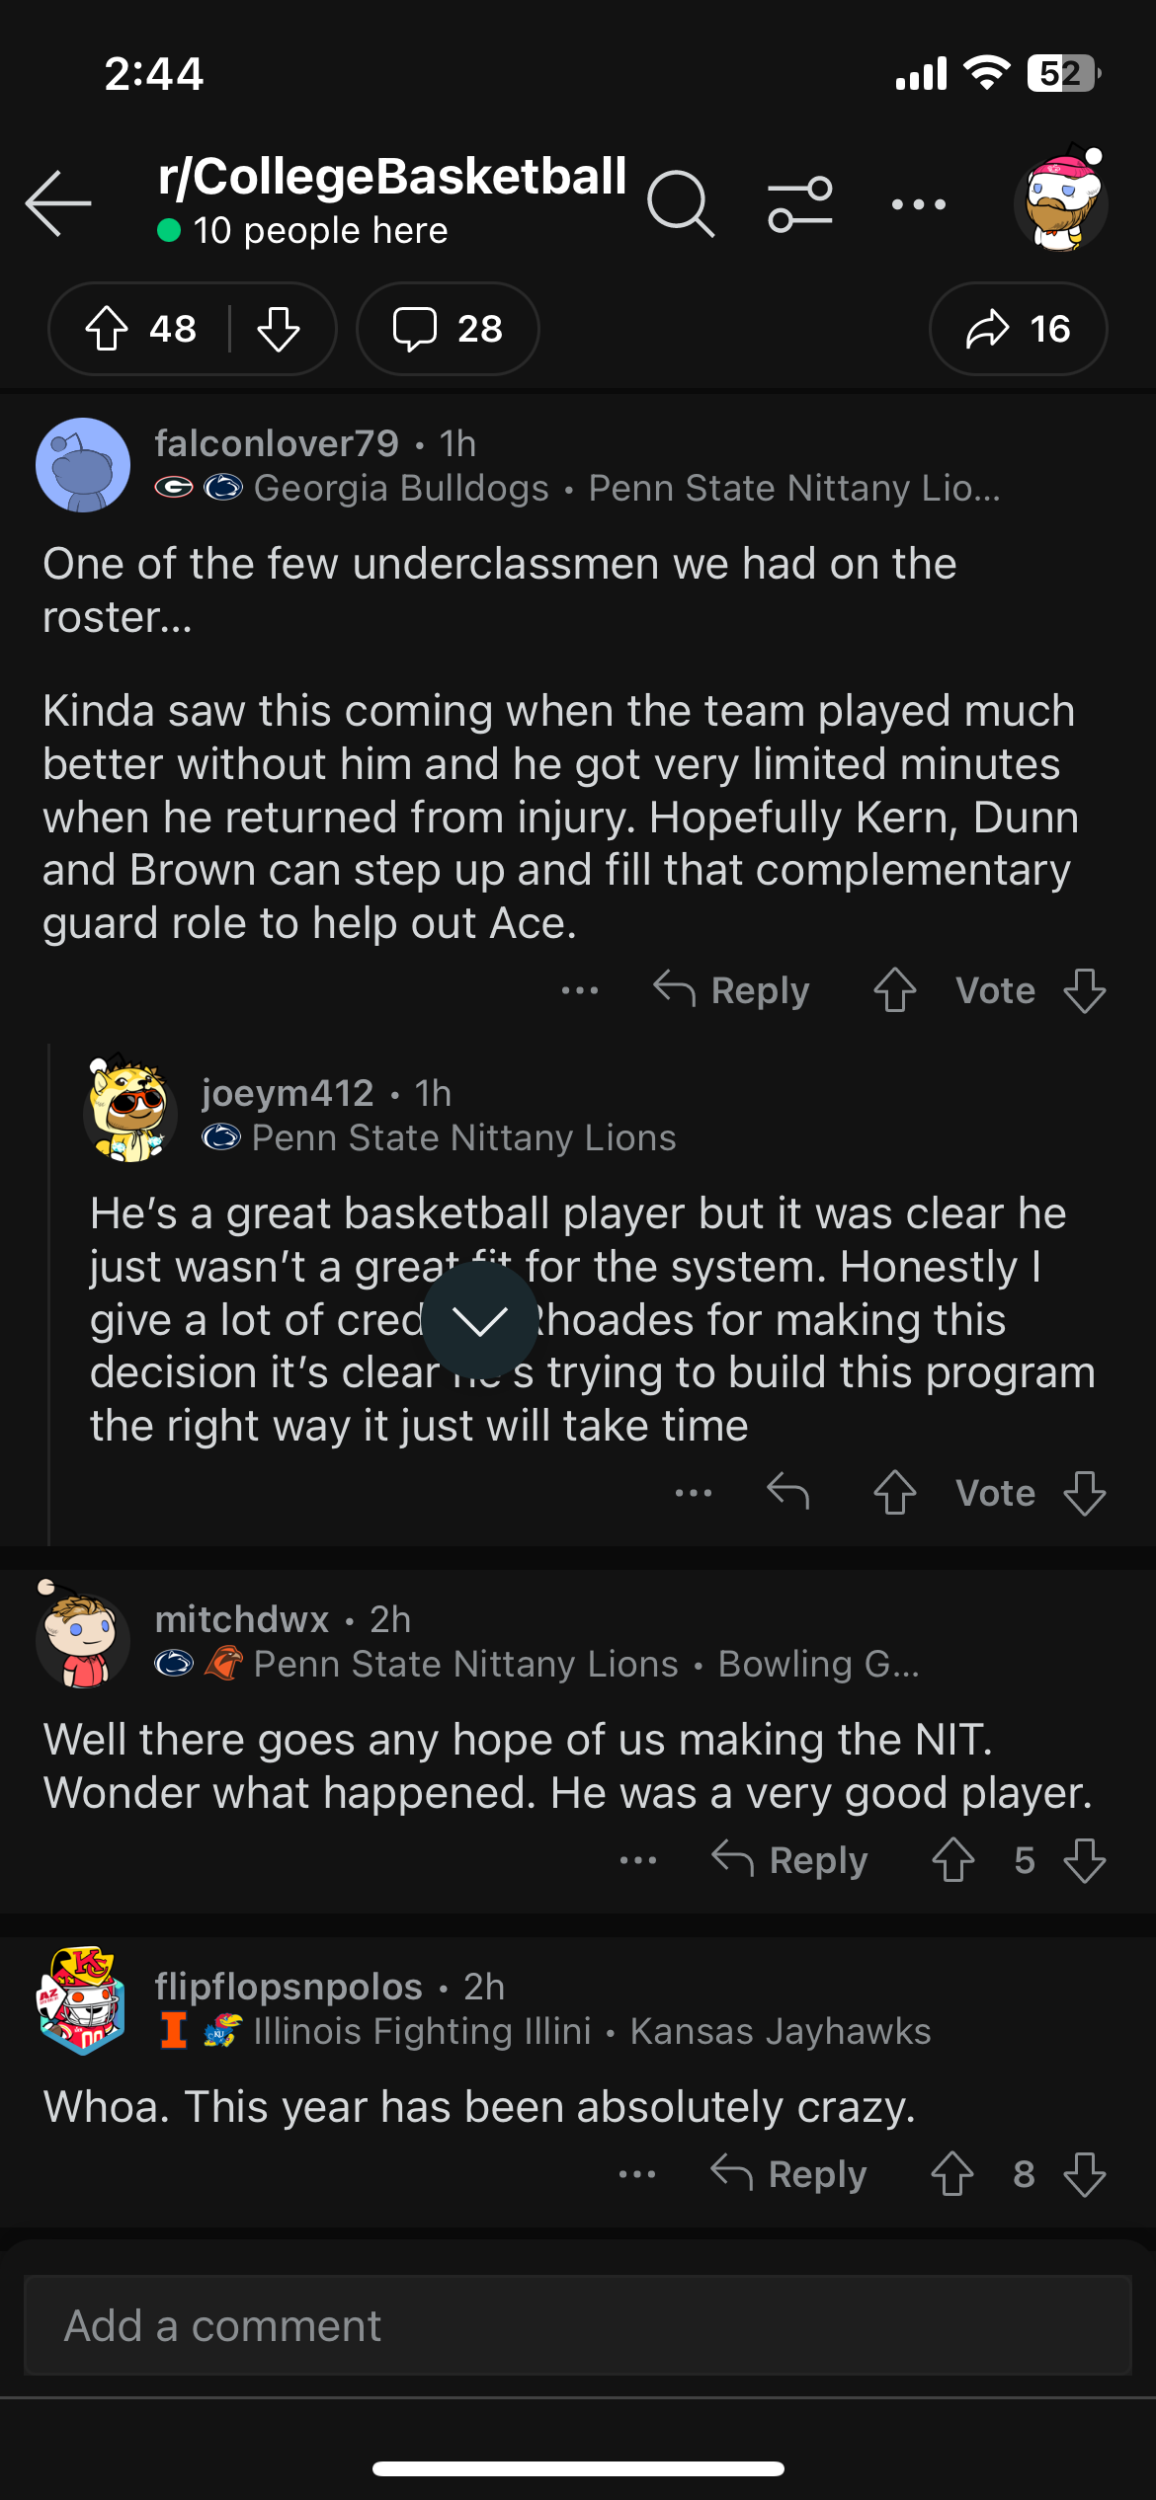Screen dimensions: 1156x2500
Task: Tap the Add a comment field
Action: click(578, 2326)
